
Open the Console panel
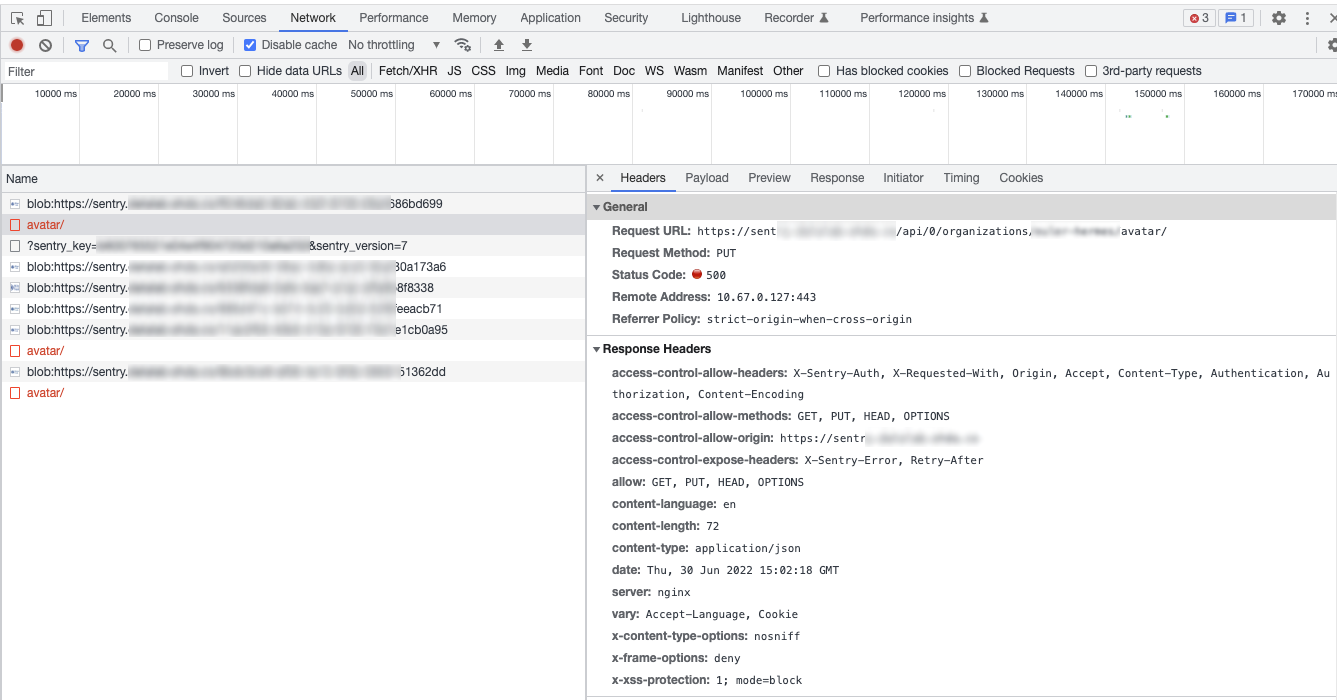[x=176, y=17]
